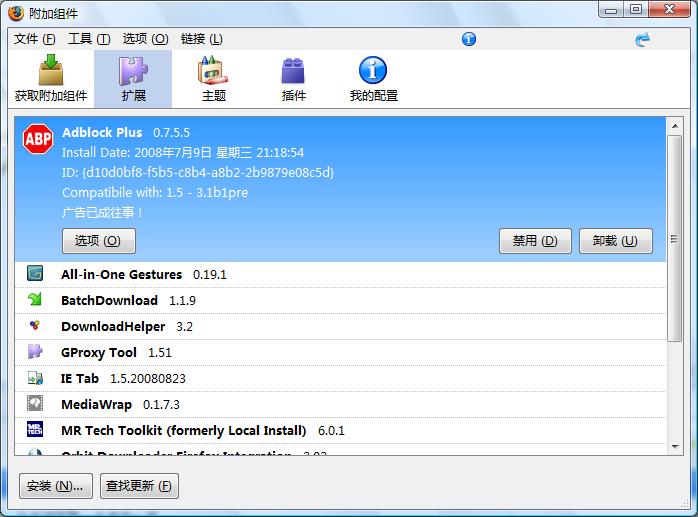
Task: Open the 选项 (O) menu in menu bar
Action: pos(146,39)
